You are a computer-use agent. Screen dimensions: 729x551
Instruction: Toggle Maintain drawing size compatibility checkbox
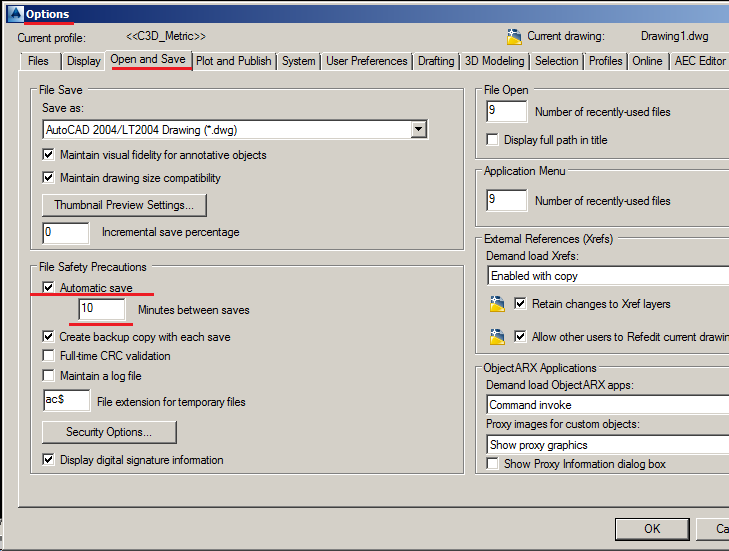pos(48,177)
